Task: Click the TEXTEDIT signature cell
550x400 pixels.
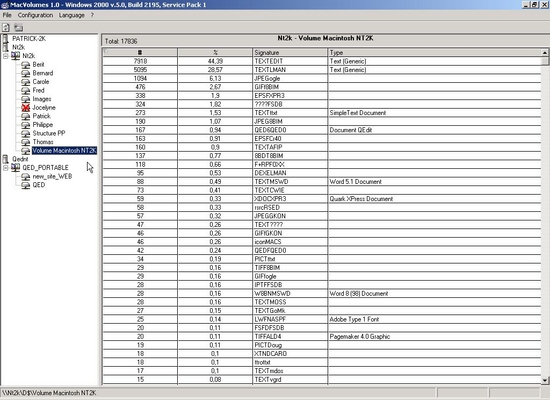Action: coord(290,61)
